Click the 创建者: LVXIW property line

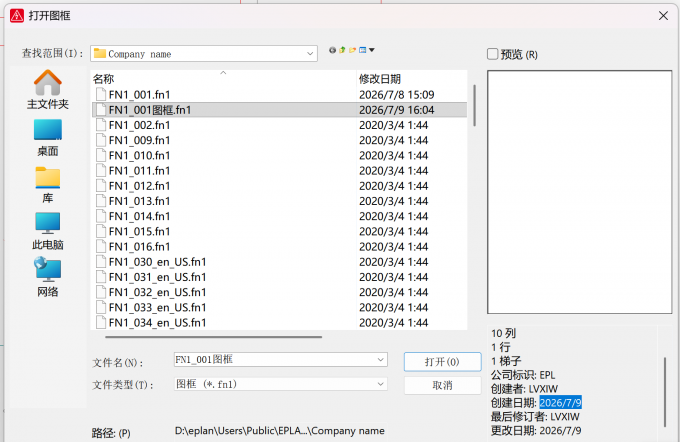524,389
